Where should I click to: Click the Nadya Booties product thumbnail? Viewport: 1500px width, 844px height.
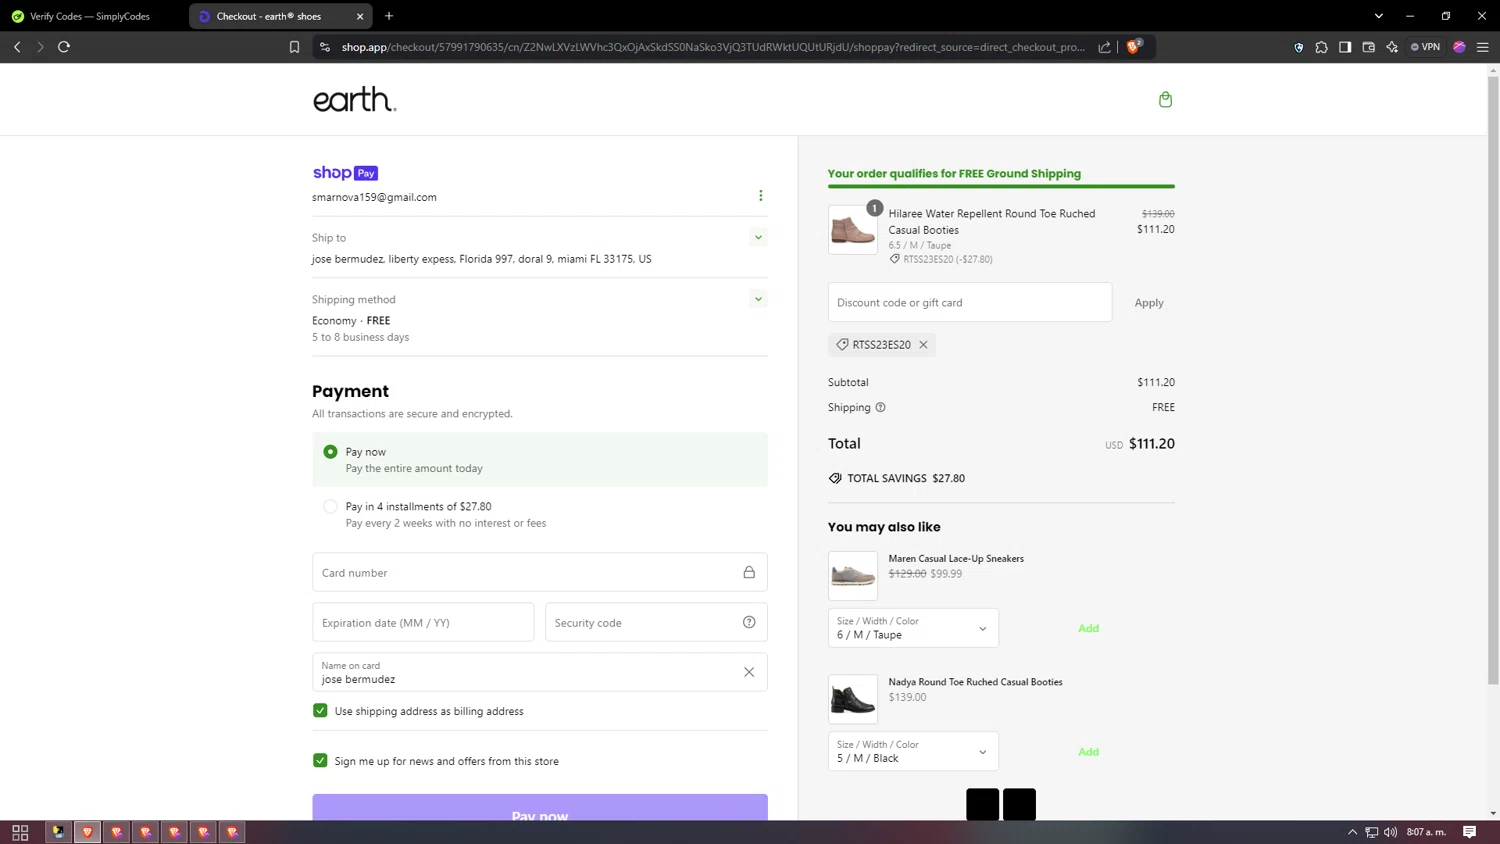pos(853,699)
